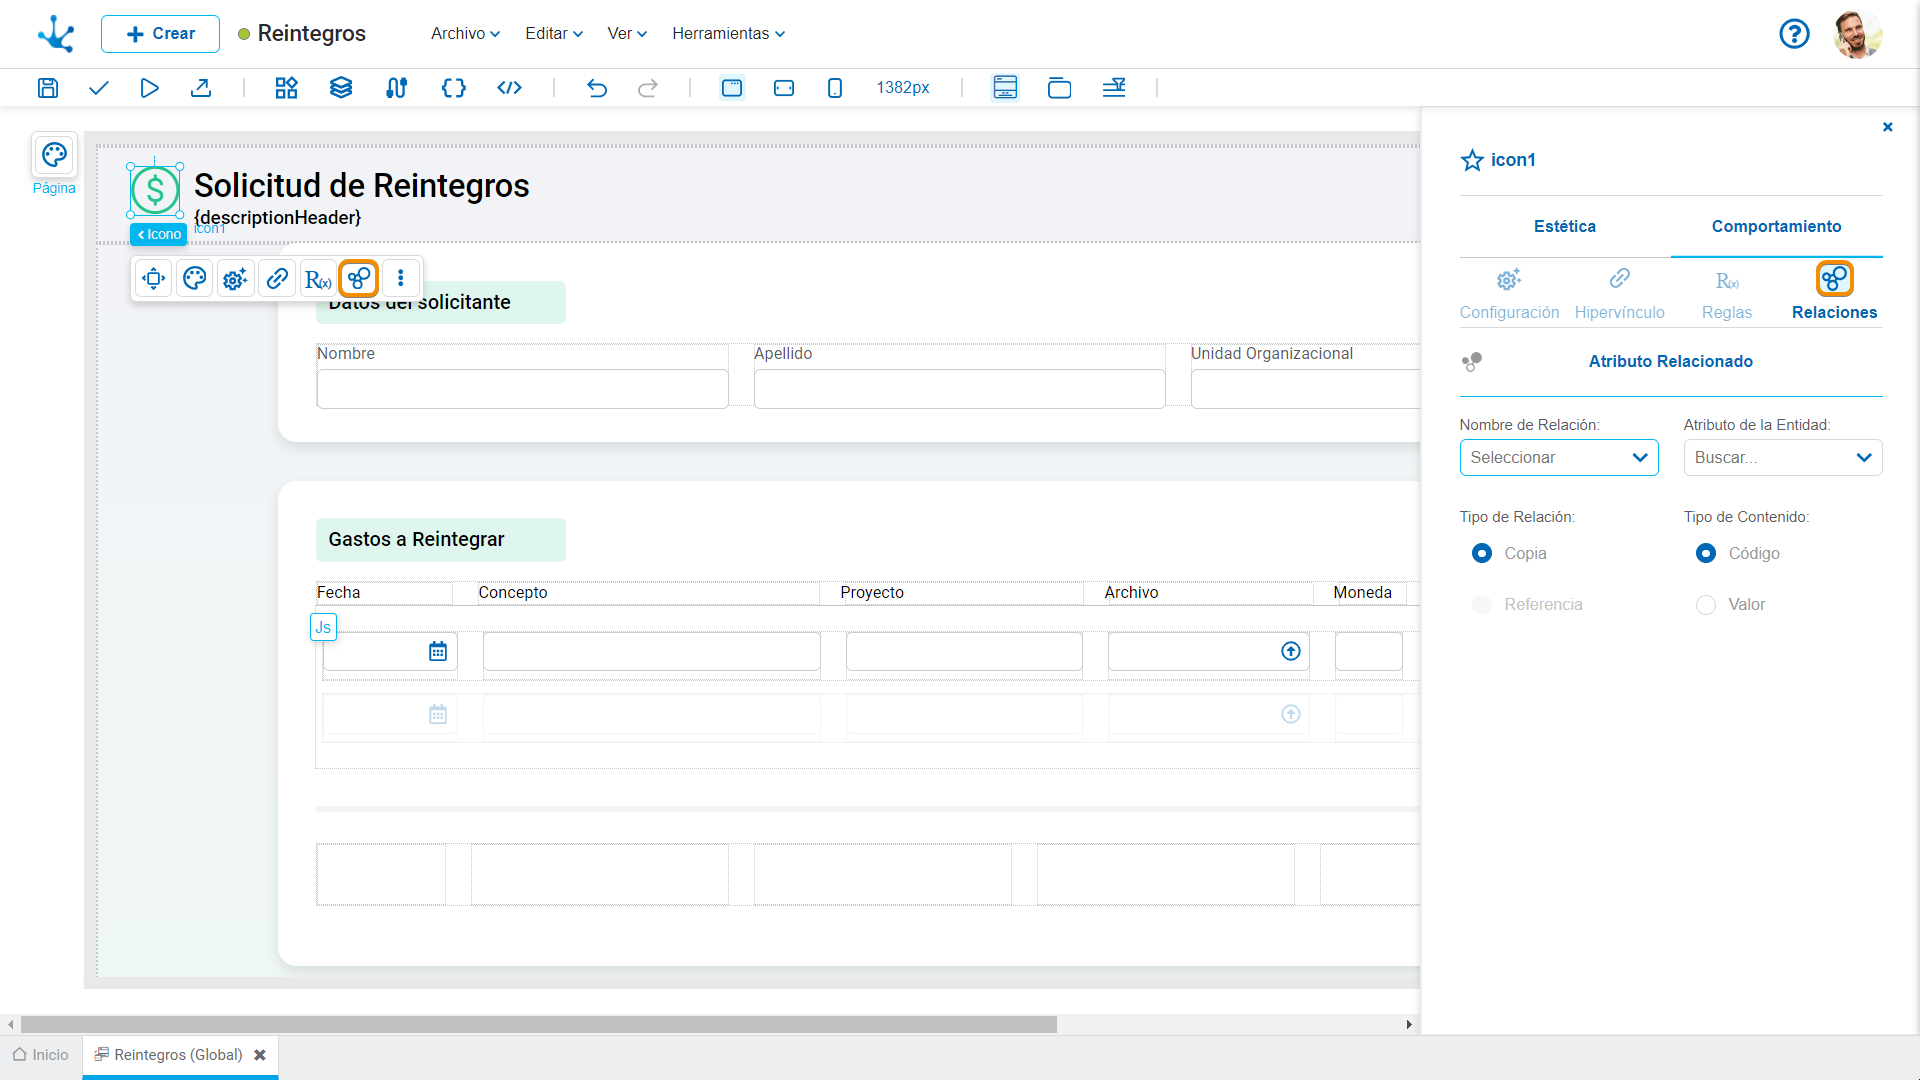Open the user profile avatar
This screenshot has height=1080, width=1920.
tap(1858, 34)
